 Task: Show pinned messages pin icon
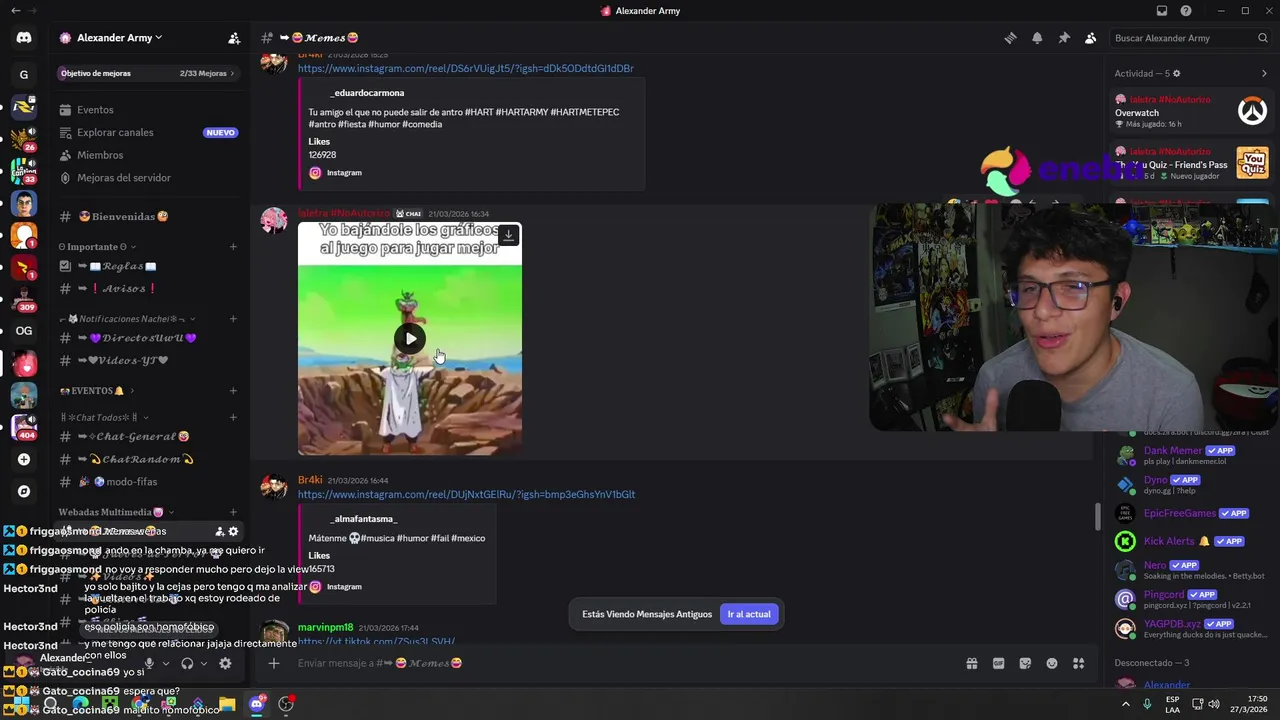1064,38
